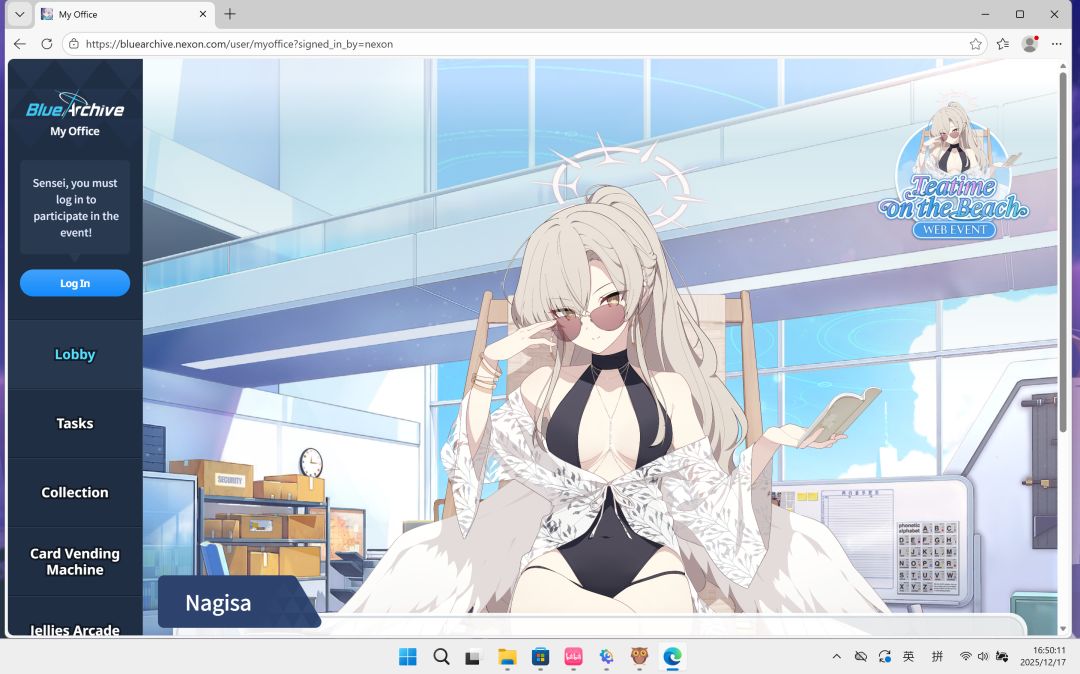Open Microsoft Store from the taskbar
Image resolution: width=1080 pixels, height=674 pixels.
tap(541, 657)
